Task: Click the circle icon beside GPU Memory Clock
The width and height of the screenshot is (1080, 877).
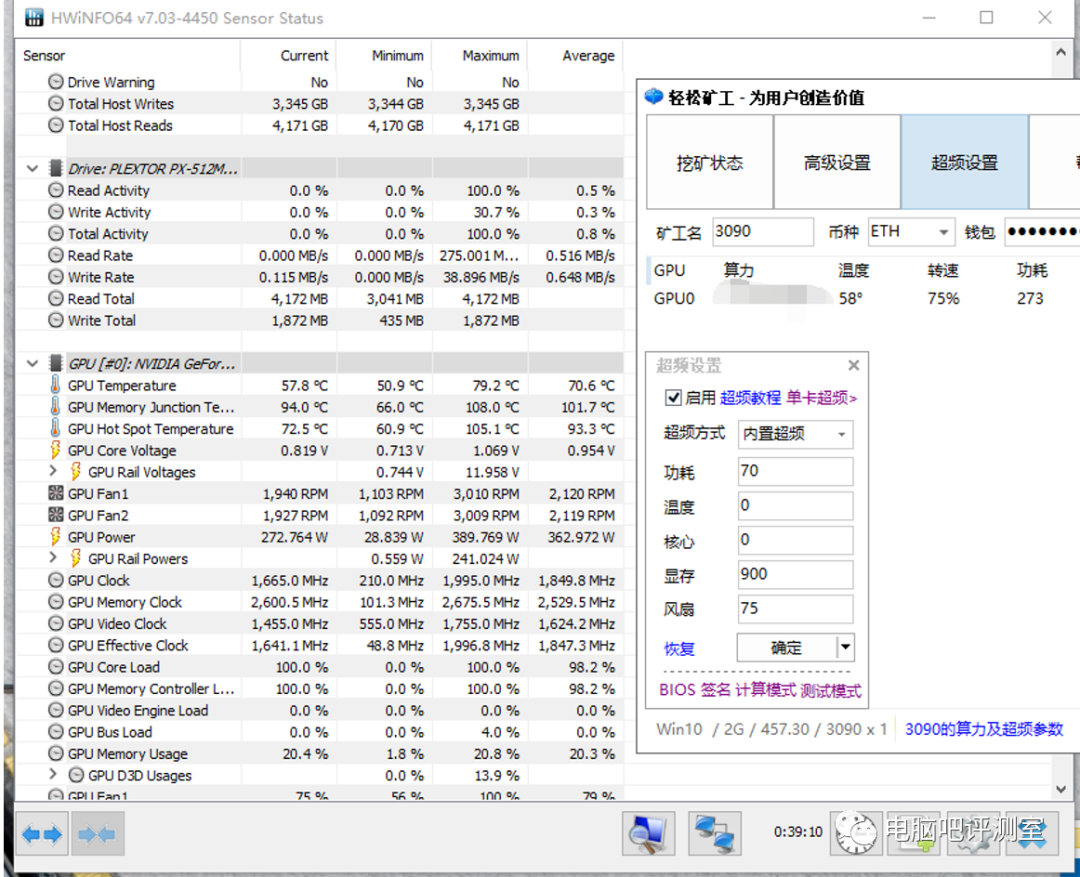Action: [56, 601]
